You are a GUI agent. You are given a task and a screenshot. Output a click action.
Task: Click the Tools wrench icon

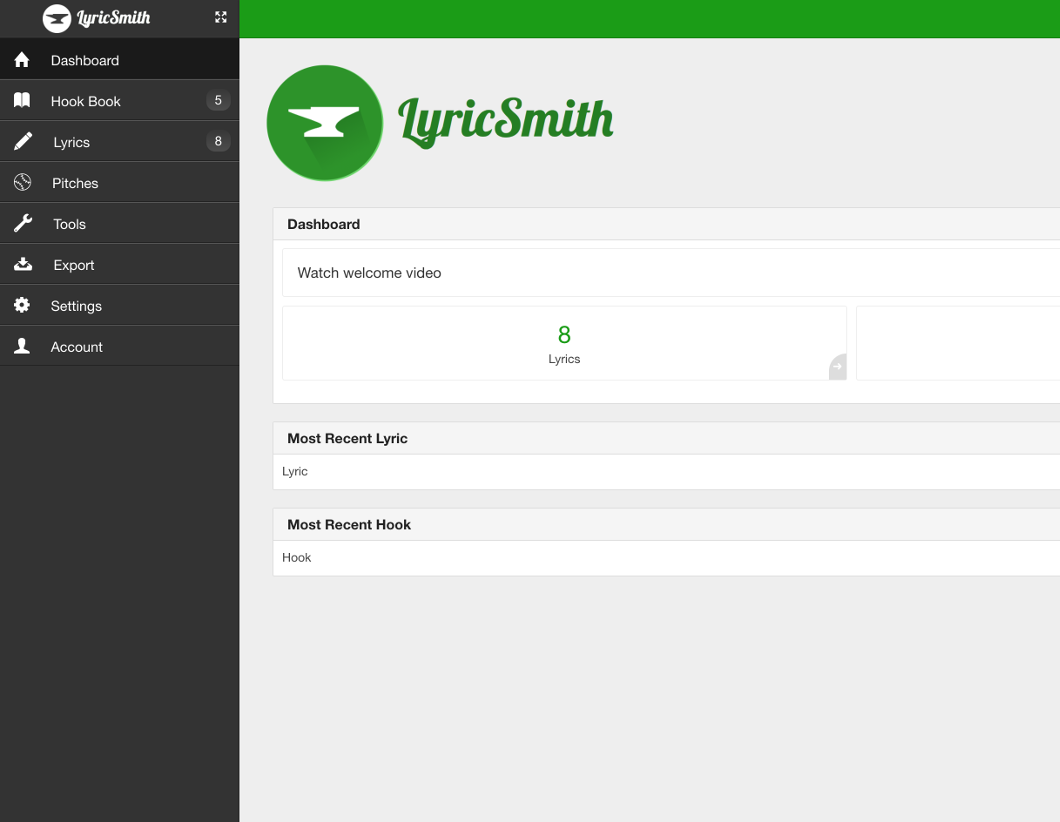(23, 223)
